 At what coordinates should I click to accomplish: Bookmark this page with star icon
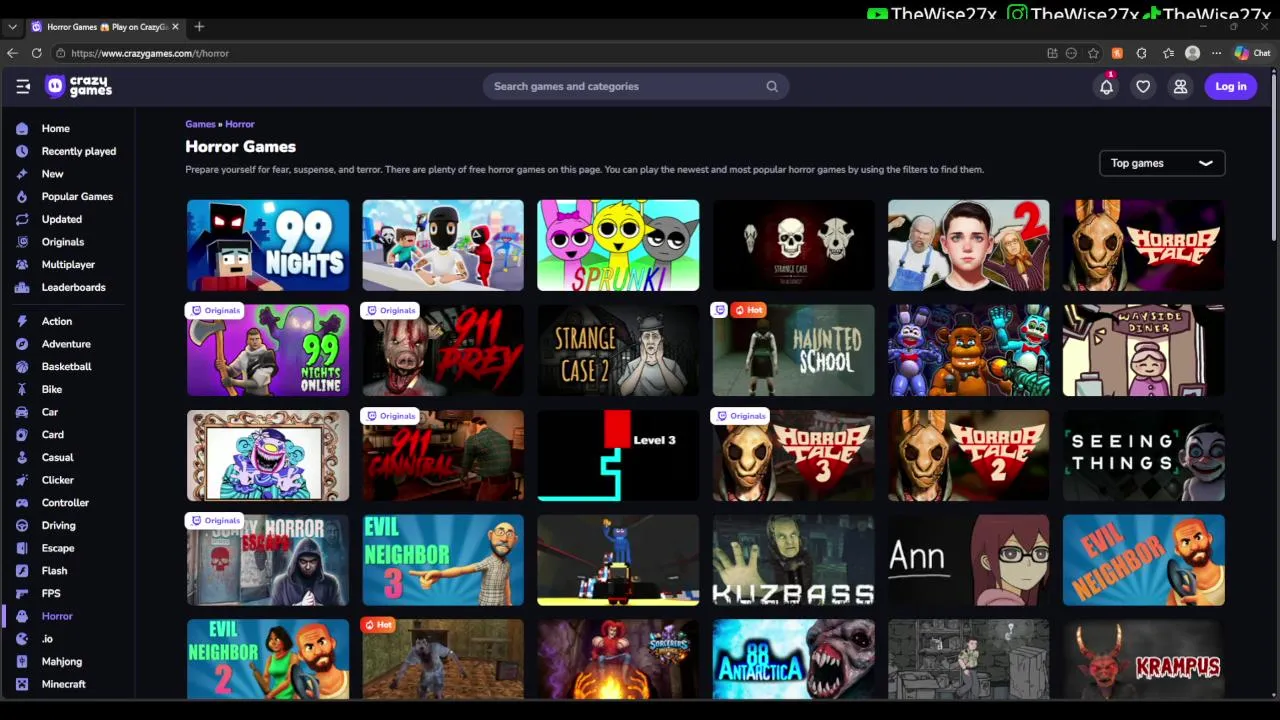click(1093, 53)
